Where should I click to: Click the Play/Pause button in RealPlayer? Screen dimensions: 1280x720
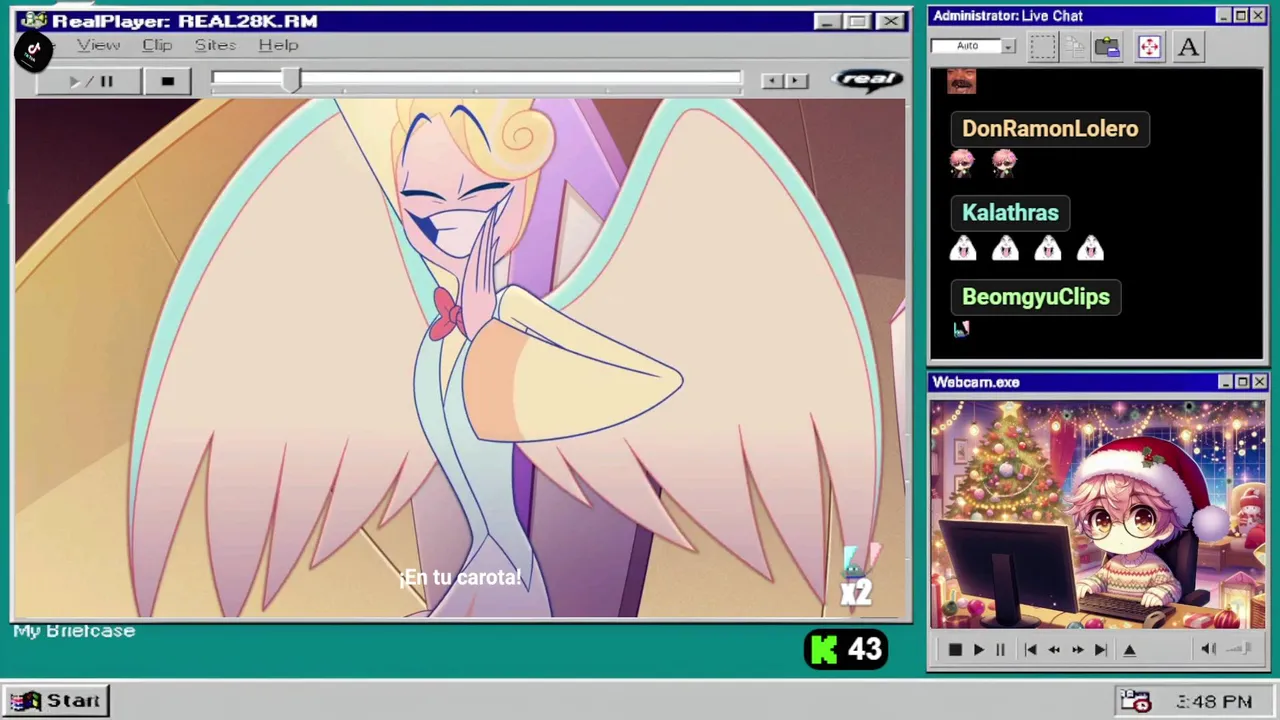[90, 81]
